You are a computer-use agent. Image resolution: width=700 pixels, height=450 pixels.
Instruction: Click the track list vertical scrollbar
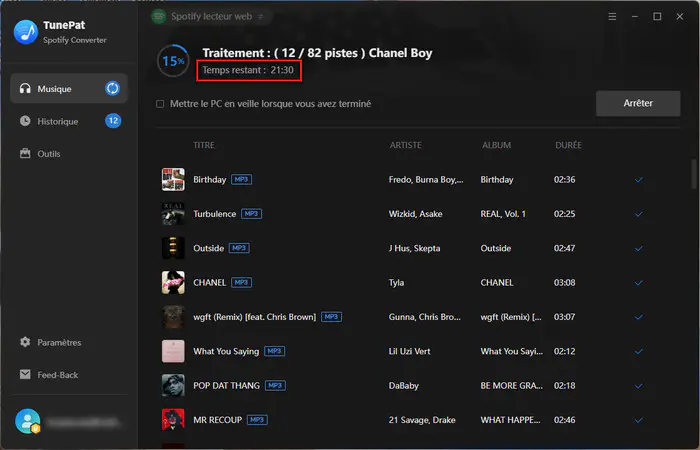point(694,174)
